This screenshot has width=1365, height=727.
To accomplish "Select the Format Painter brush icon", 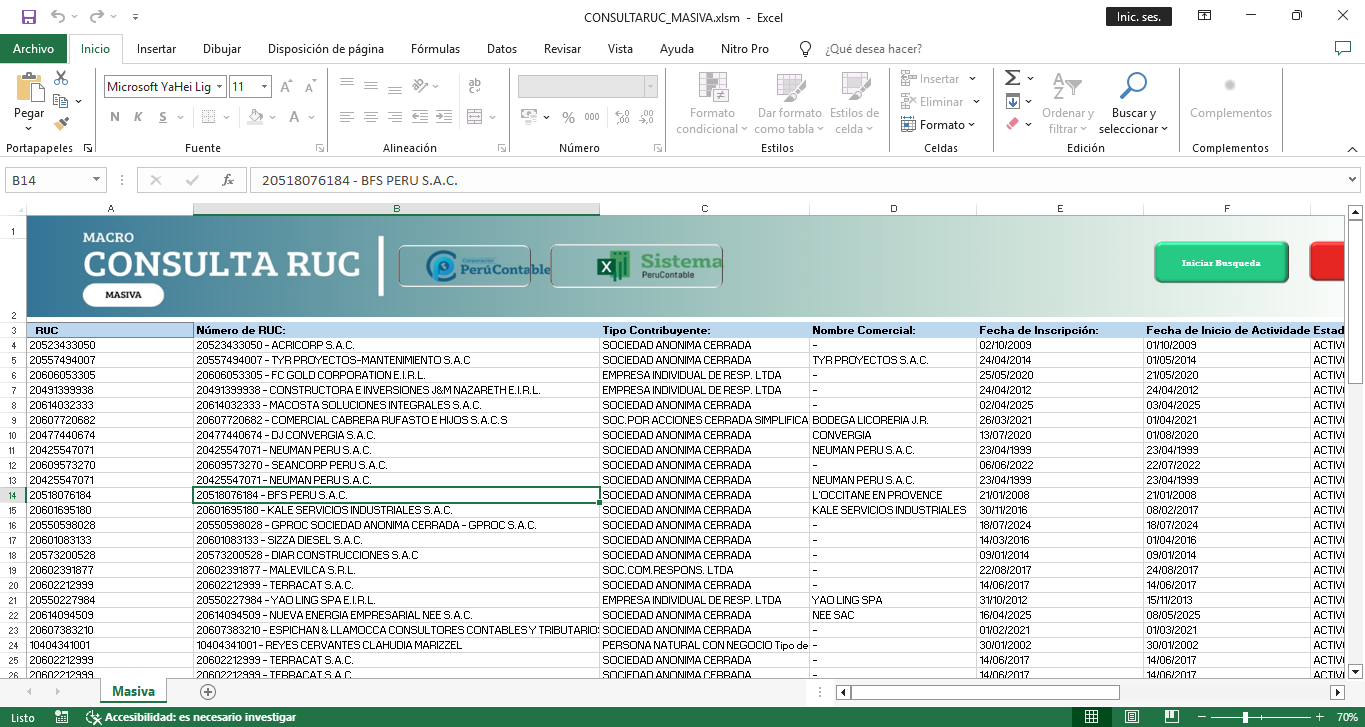I will [61, 124].
